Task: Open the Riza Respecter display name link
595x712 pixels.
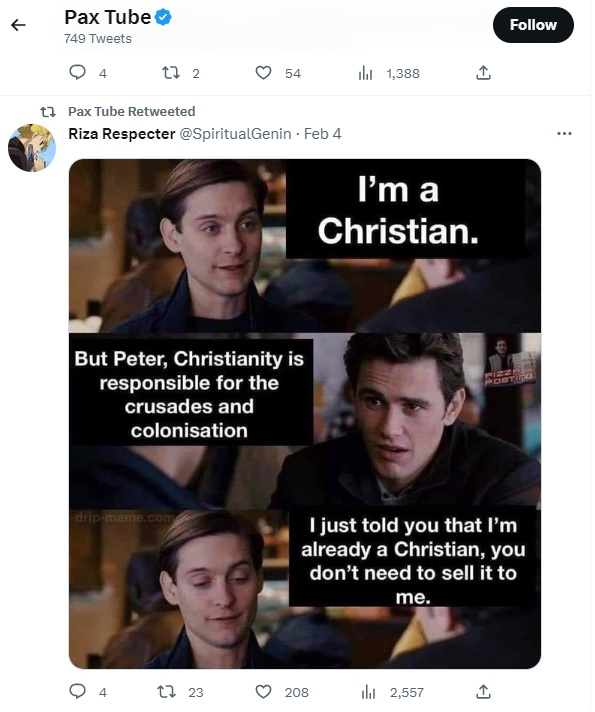Action: click(123, 134)
